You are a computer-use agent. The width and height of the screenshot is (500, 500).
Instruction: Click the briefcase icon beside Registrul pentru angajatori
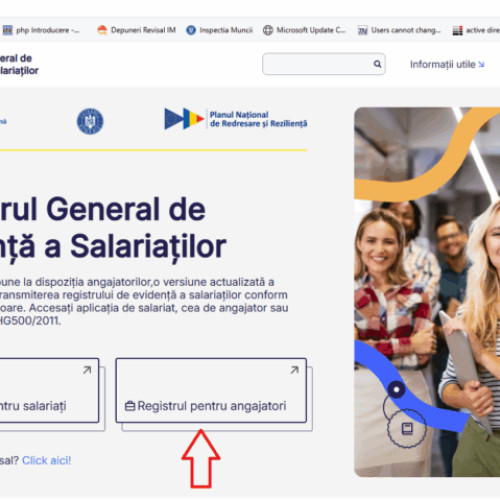pyautogui.click(x=130, y=406)
